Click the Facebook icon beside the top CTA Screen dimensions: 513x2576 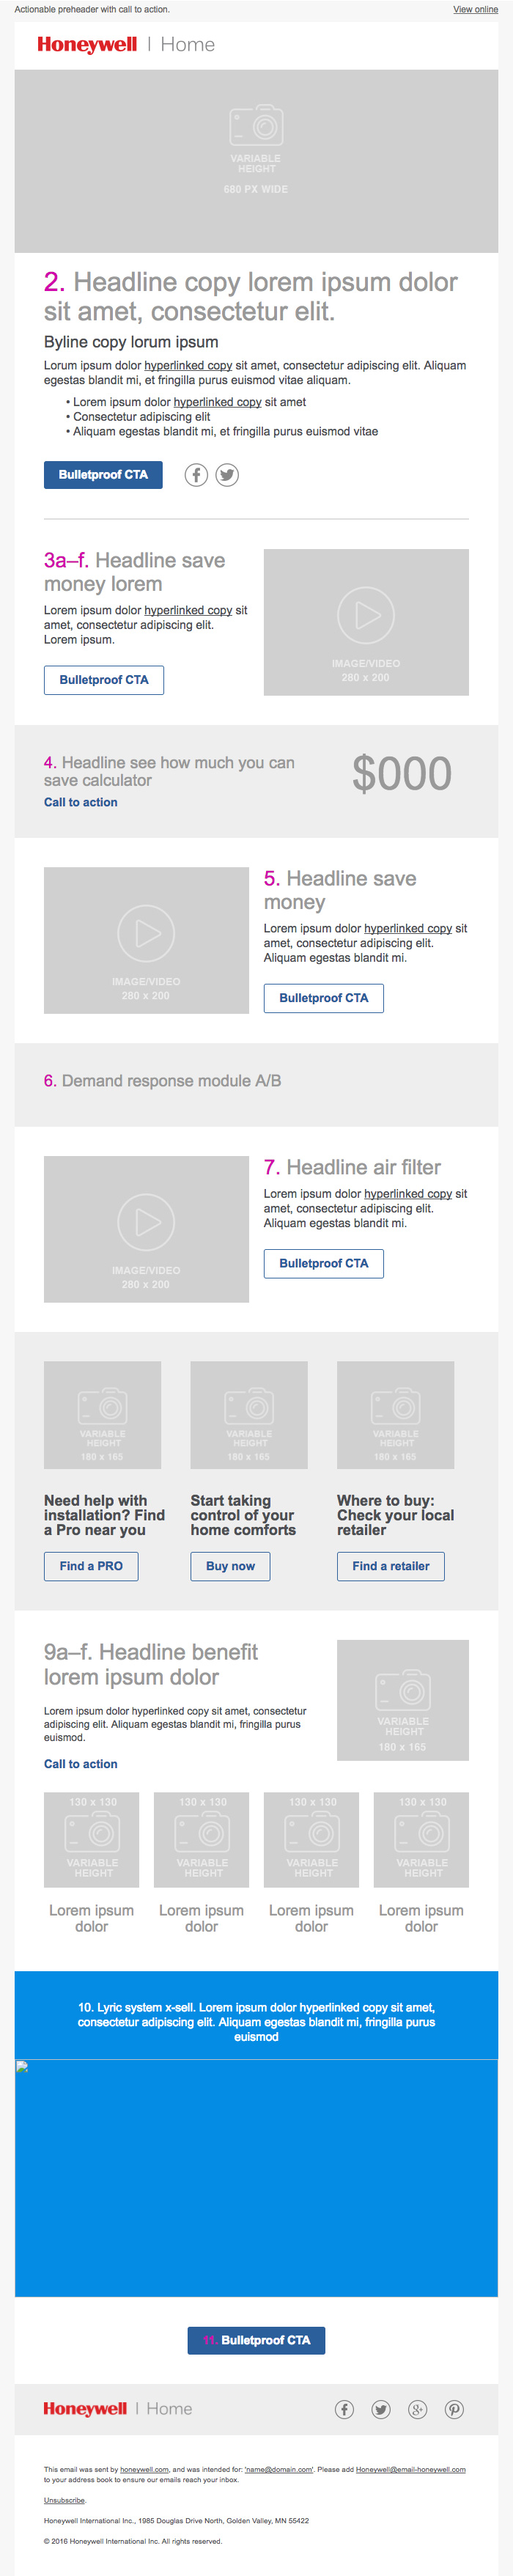(x=196, y=475)
